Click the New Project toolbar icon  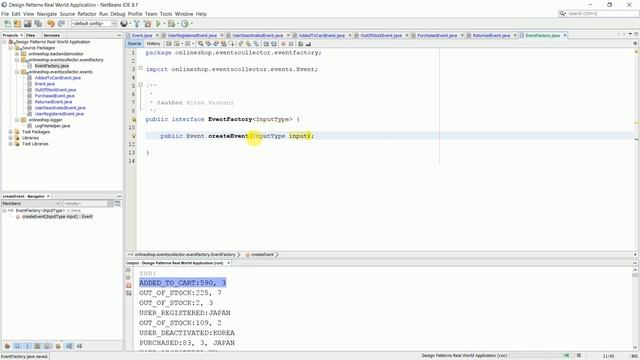point(17,24)
